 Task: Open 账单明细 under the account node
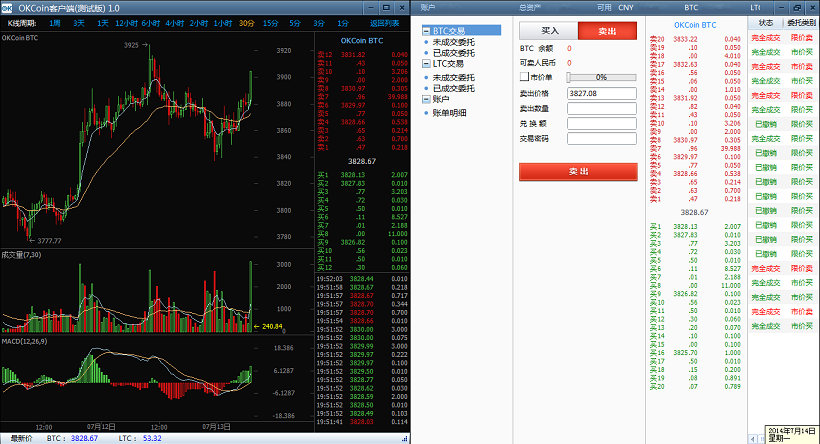(x=449, y=112)
